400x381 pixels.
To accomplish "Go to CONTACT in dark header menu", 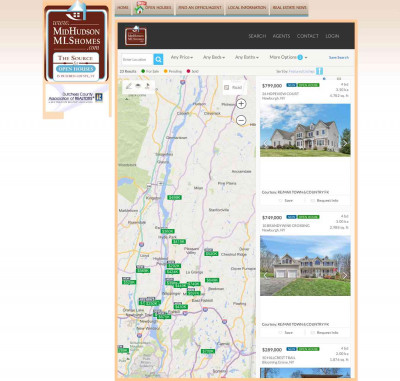I will coord(308,36).
